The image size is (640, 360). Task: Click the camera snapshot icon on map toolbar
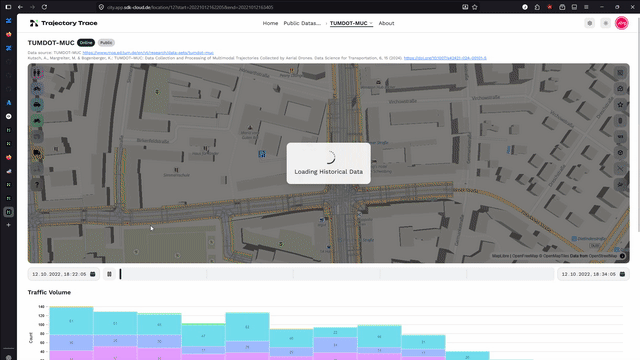pyautogui.click(x=620, y=89)
